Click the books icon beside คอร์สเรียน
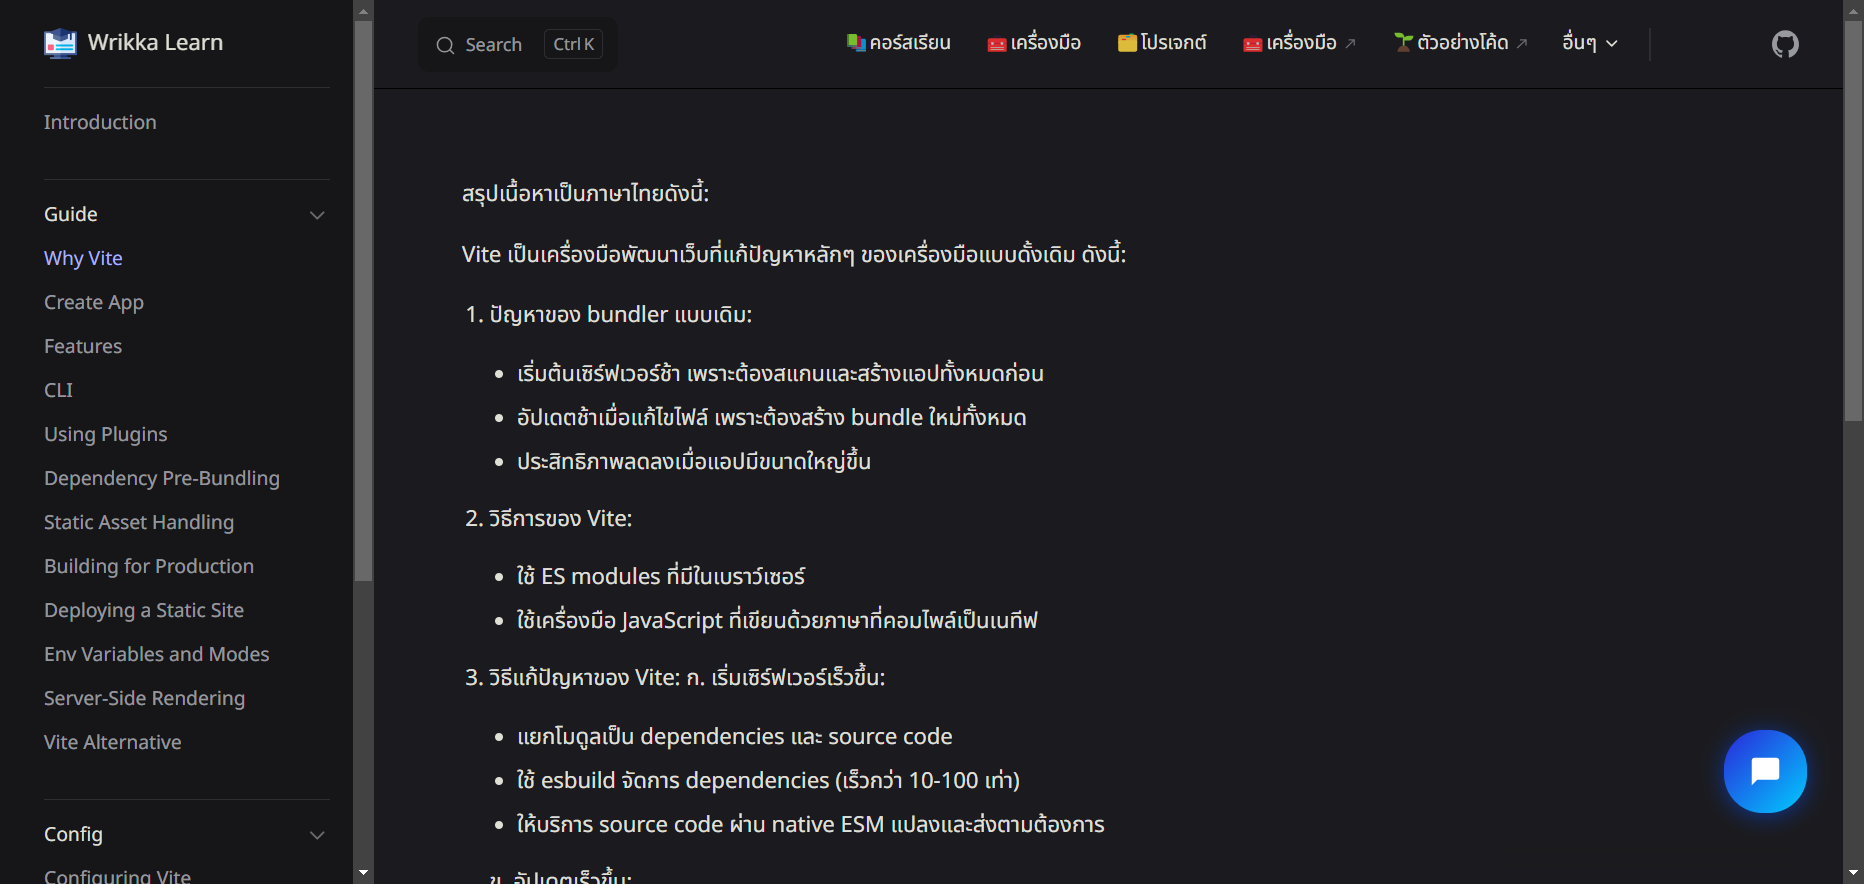 (856, 43)
